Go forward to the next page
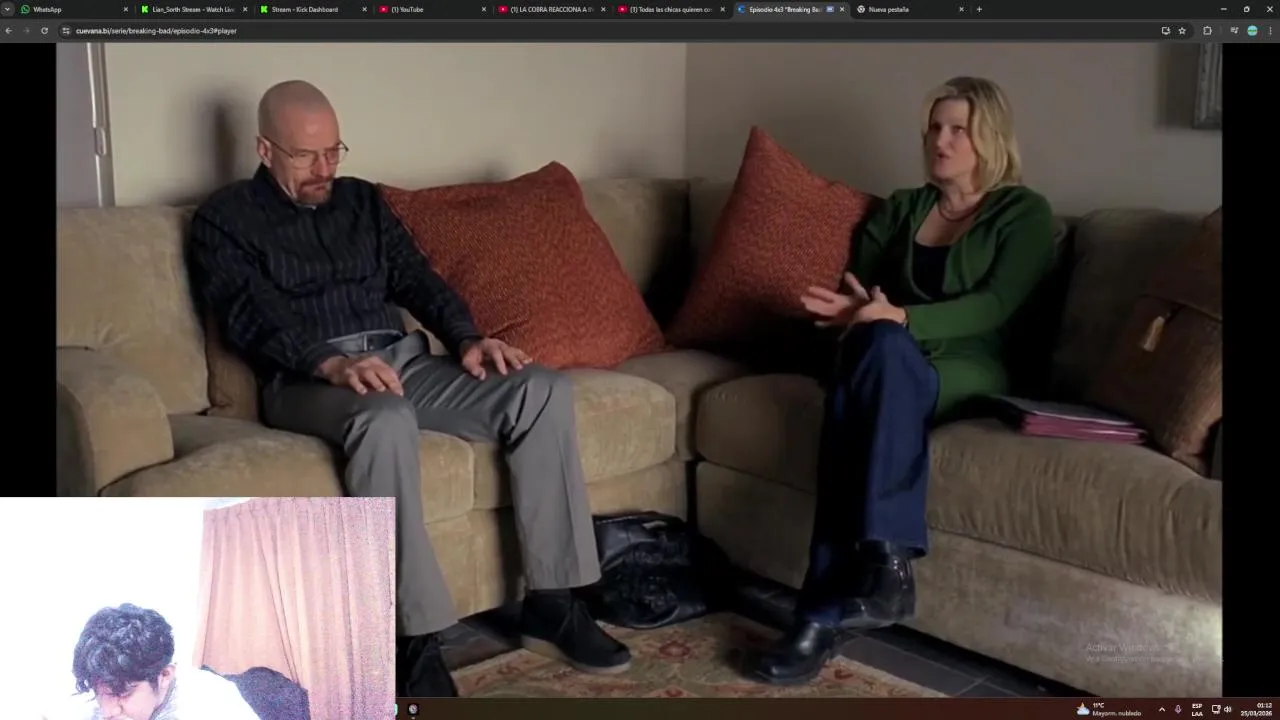Screen dimensions: 1280x720 pyautogui.click(x=26, y=31)
